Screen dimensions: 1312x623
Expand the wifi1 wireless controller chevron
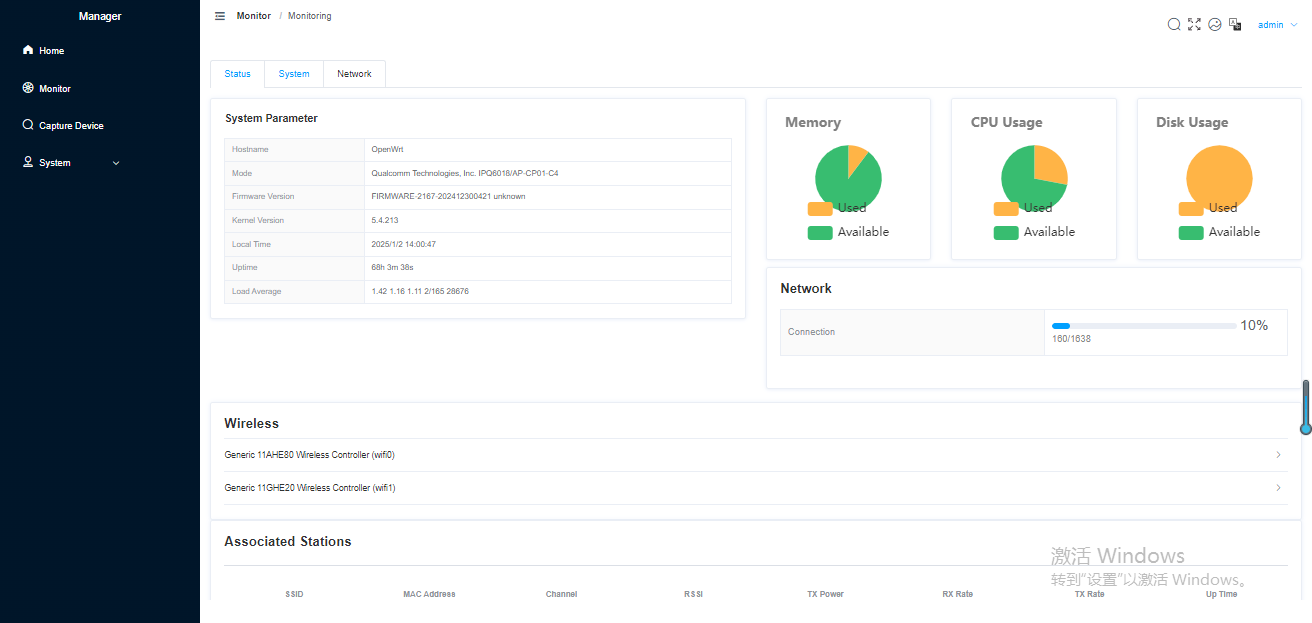coord(1279,488)
